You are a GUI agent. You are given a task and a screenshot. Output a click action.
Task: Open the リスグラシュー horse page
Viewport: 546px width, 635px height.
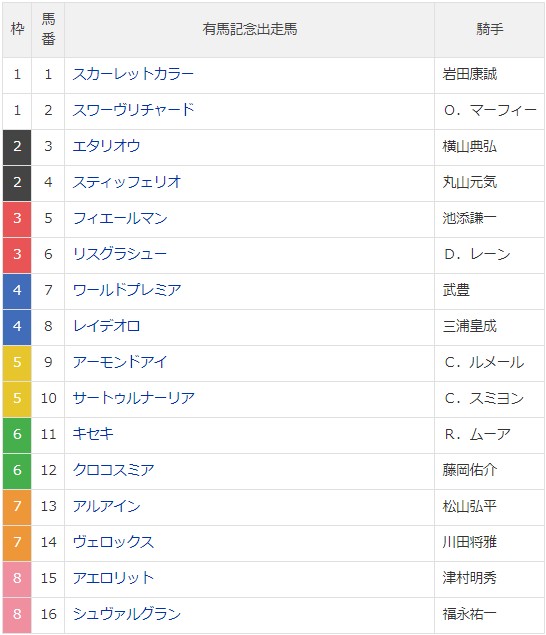click(x=120, y=254)
